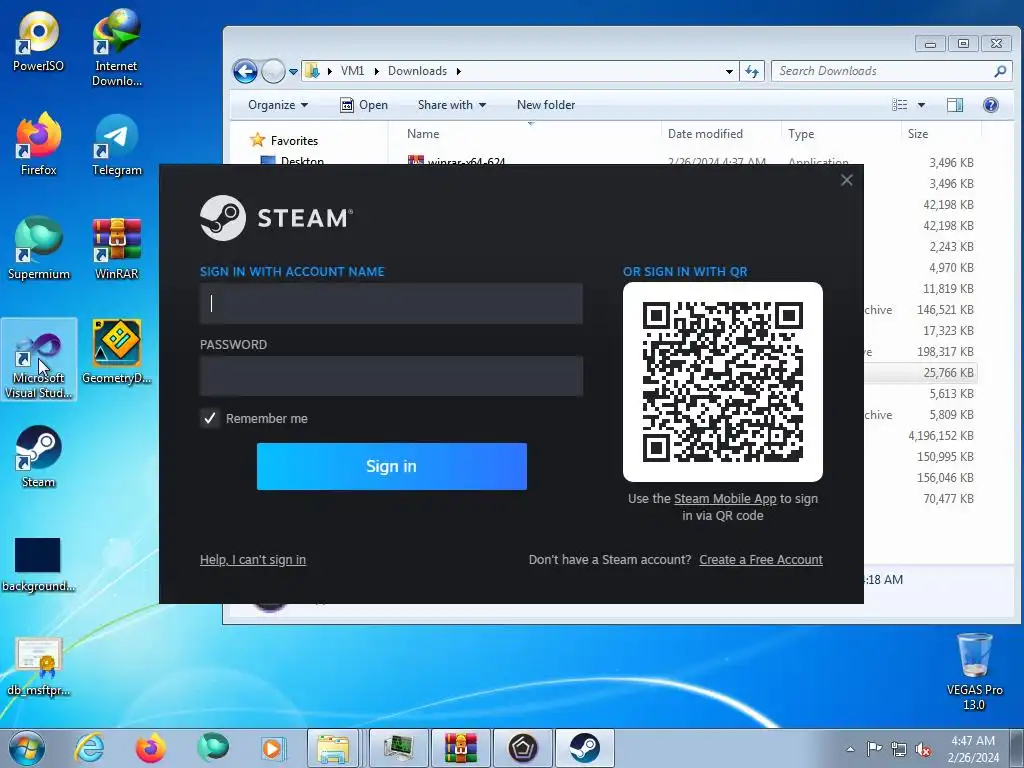Open Supermium from the taskbar
Screen dimensions: 1024x768
[x=212, y=748]
